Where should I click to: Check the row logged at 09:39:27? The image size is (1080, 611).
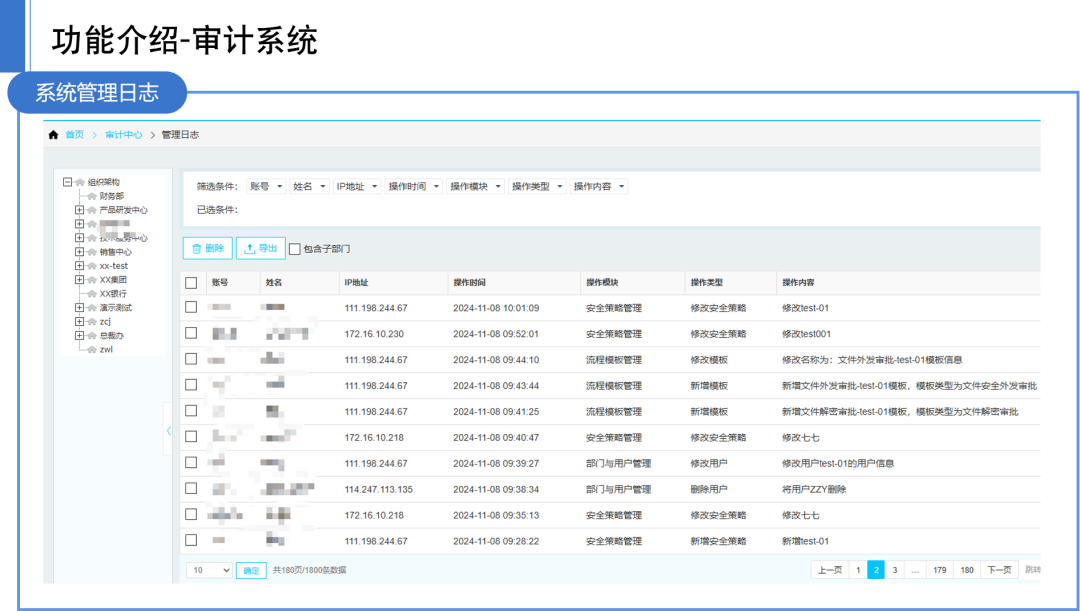(191, 463)
